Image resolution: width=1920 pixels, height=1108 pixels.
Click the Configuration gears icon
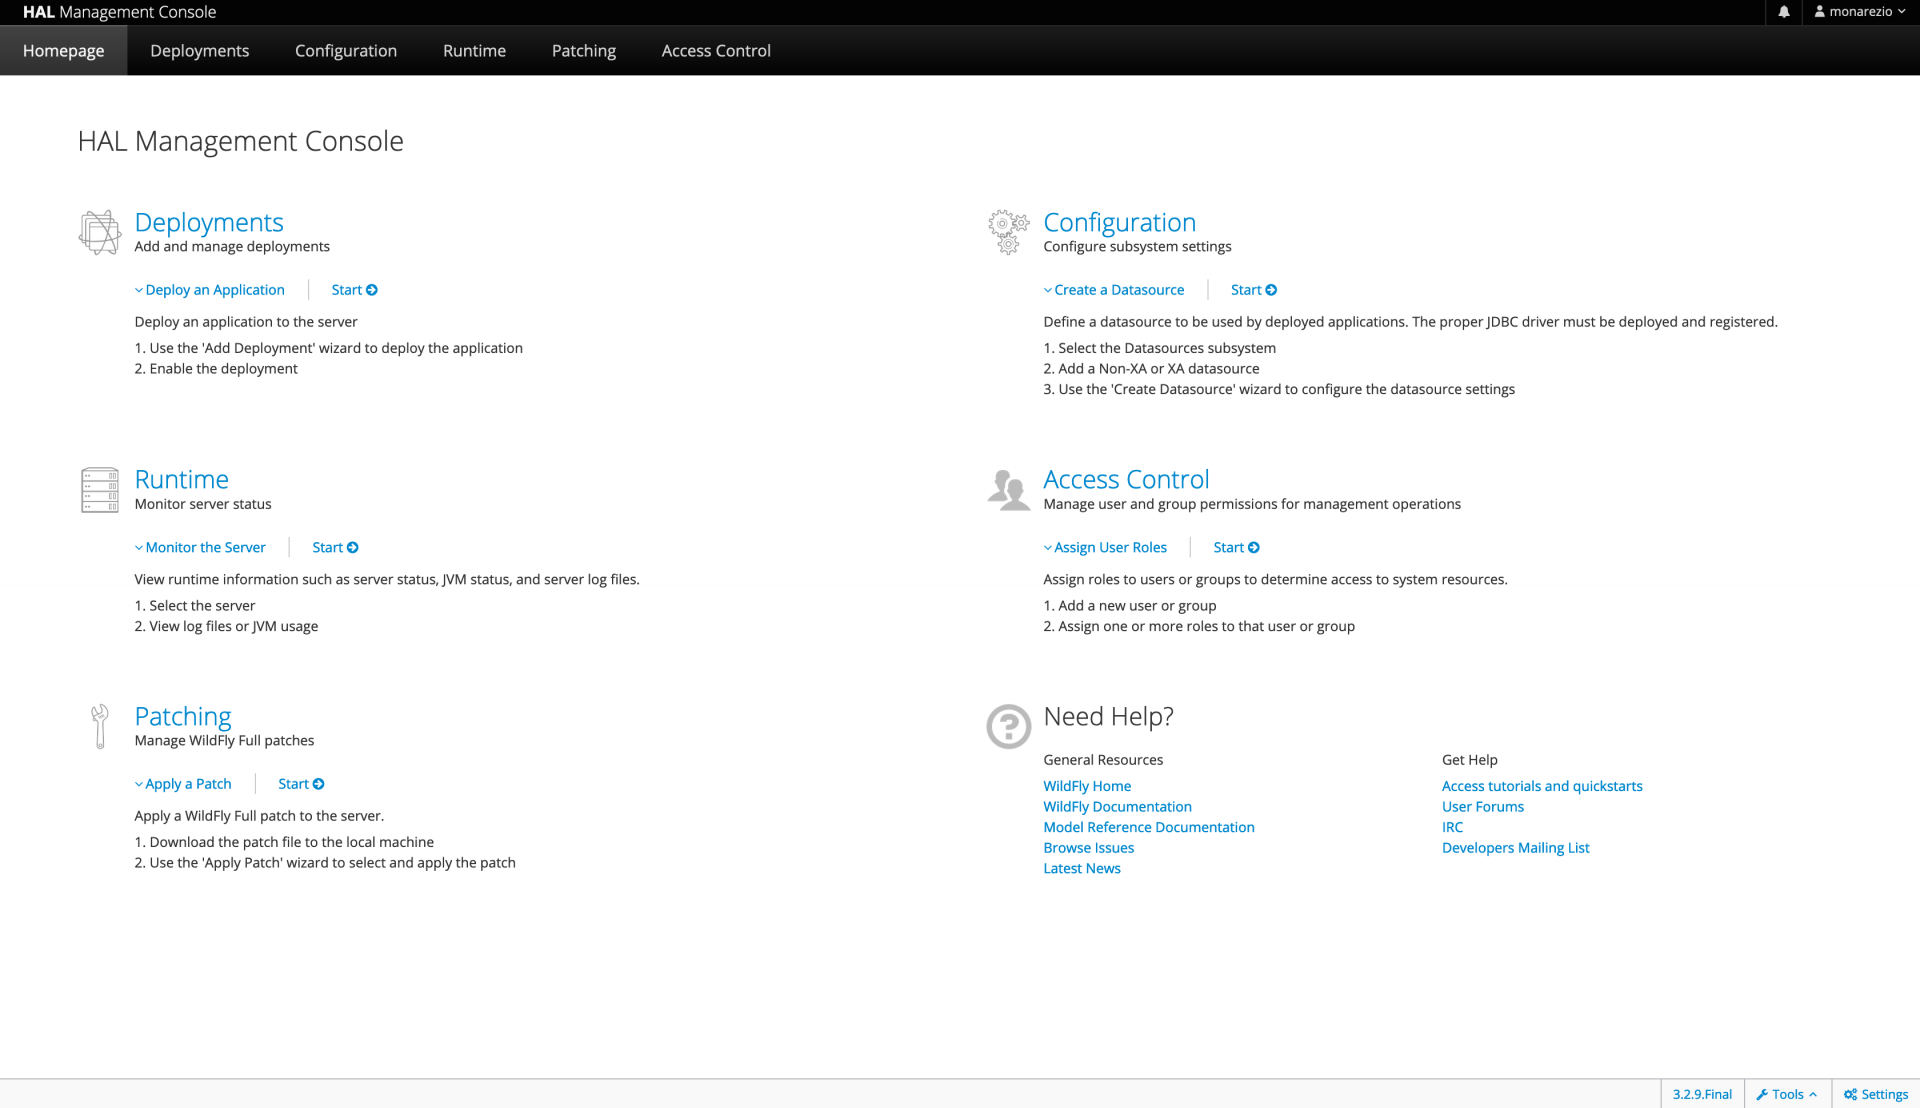[x=1008, y=232]
